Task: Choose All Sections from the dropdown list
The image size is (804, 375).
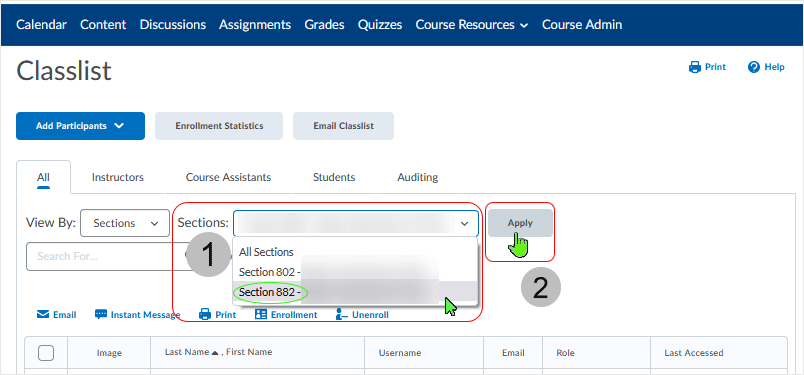Action: coord(355,252)
